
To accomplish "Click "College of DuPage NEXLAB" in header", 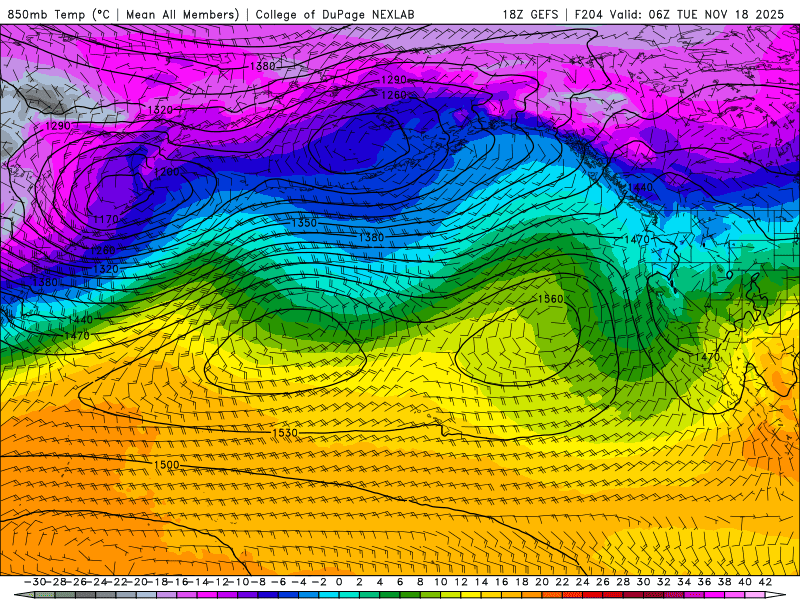I will tap(335, 14).
